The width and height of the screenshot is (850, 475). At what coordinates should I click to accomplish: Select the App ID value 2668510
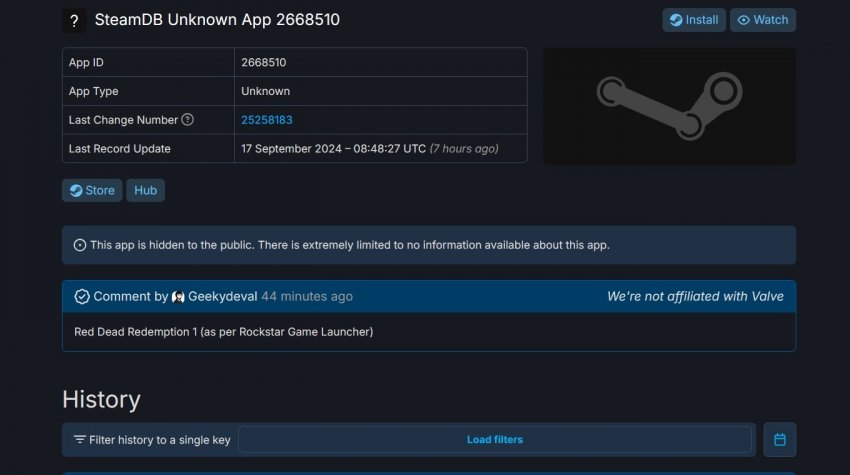(x=263, y=62)
